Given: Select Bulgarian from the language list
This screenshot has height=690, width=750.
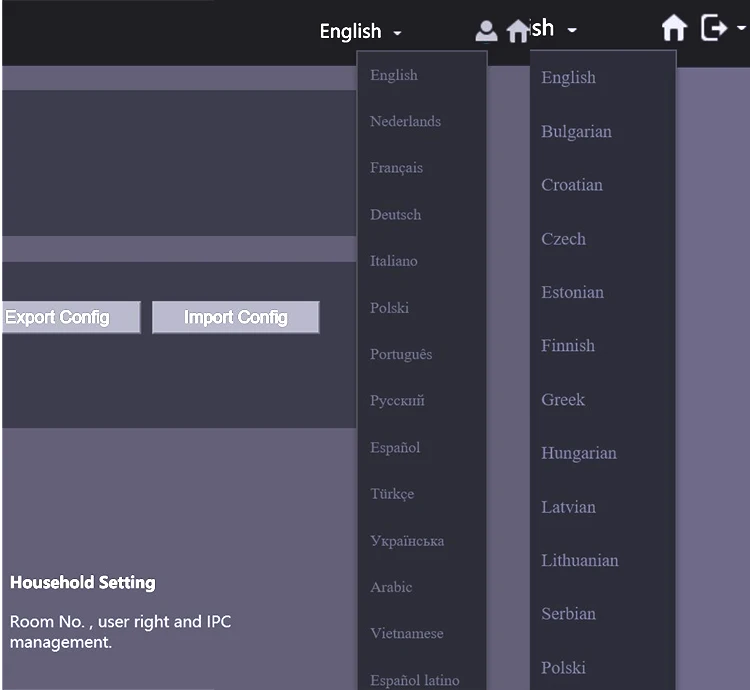Looking at the screenshot, I should coord(576,132).
